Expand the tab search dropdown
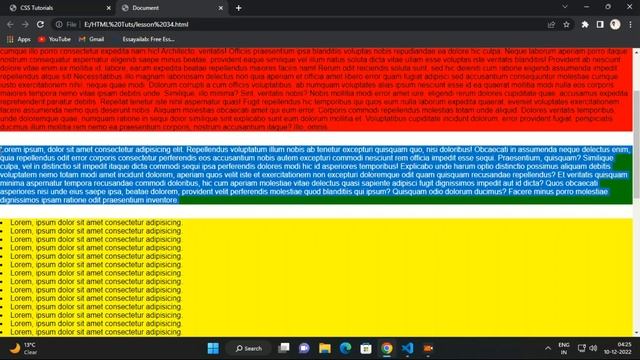The height and width of the screenshot is (360, 640). click(x=564, y=7)
